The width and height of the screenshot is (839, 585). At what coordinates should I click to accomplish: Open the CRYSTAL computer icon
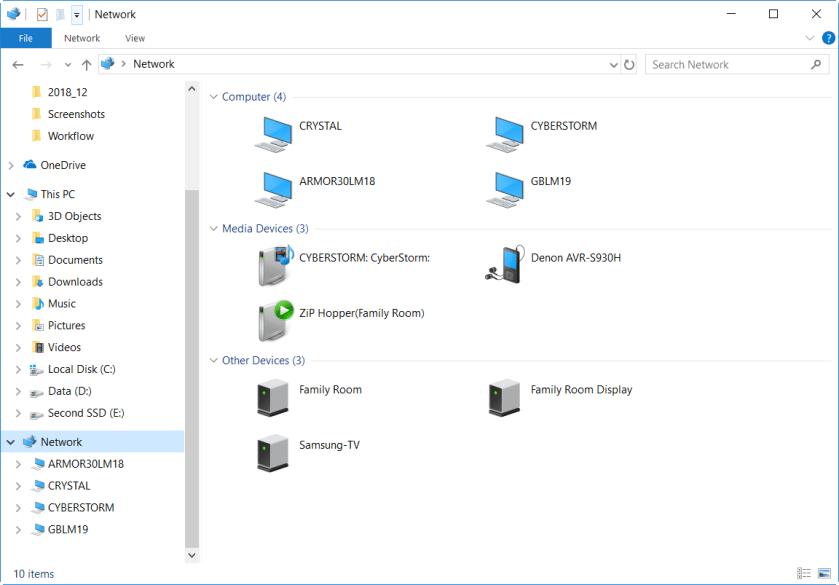[x=273, y=133]
